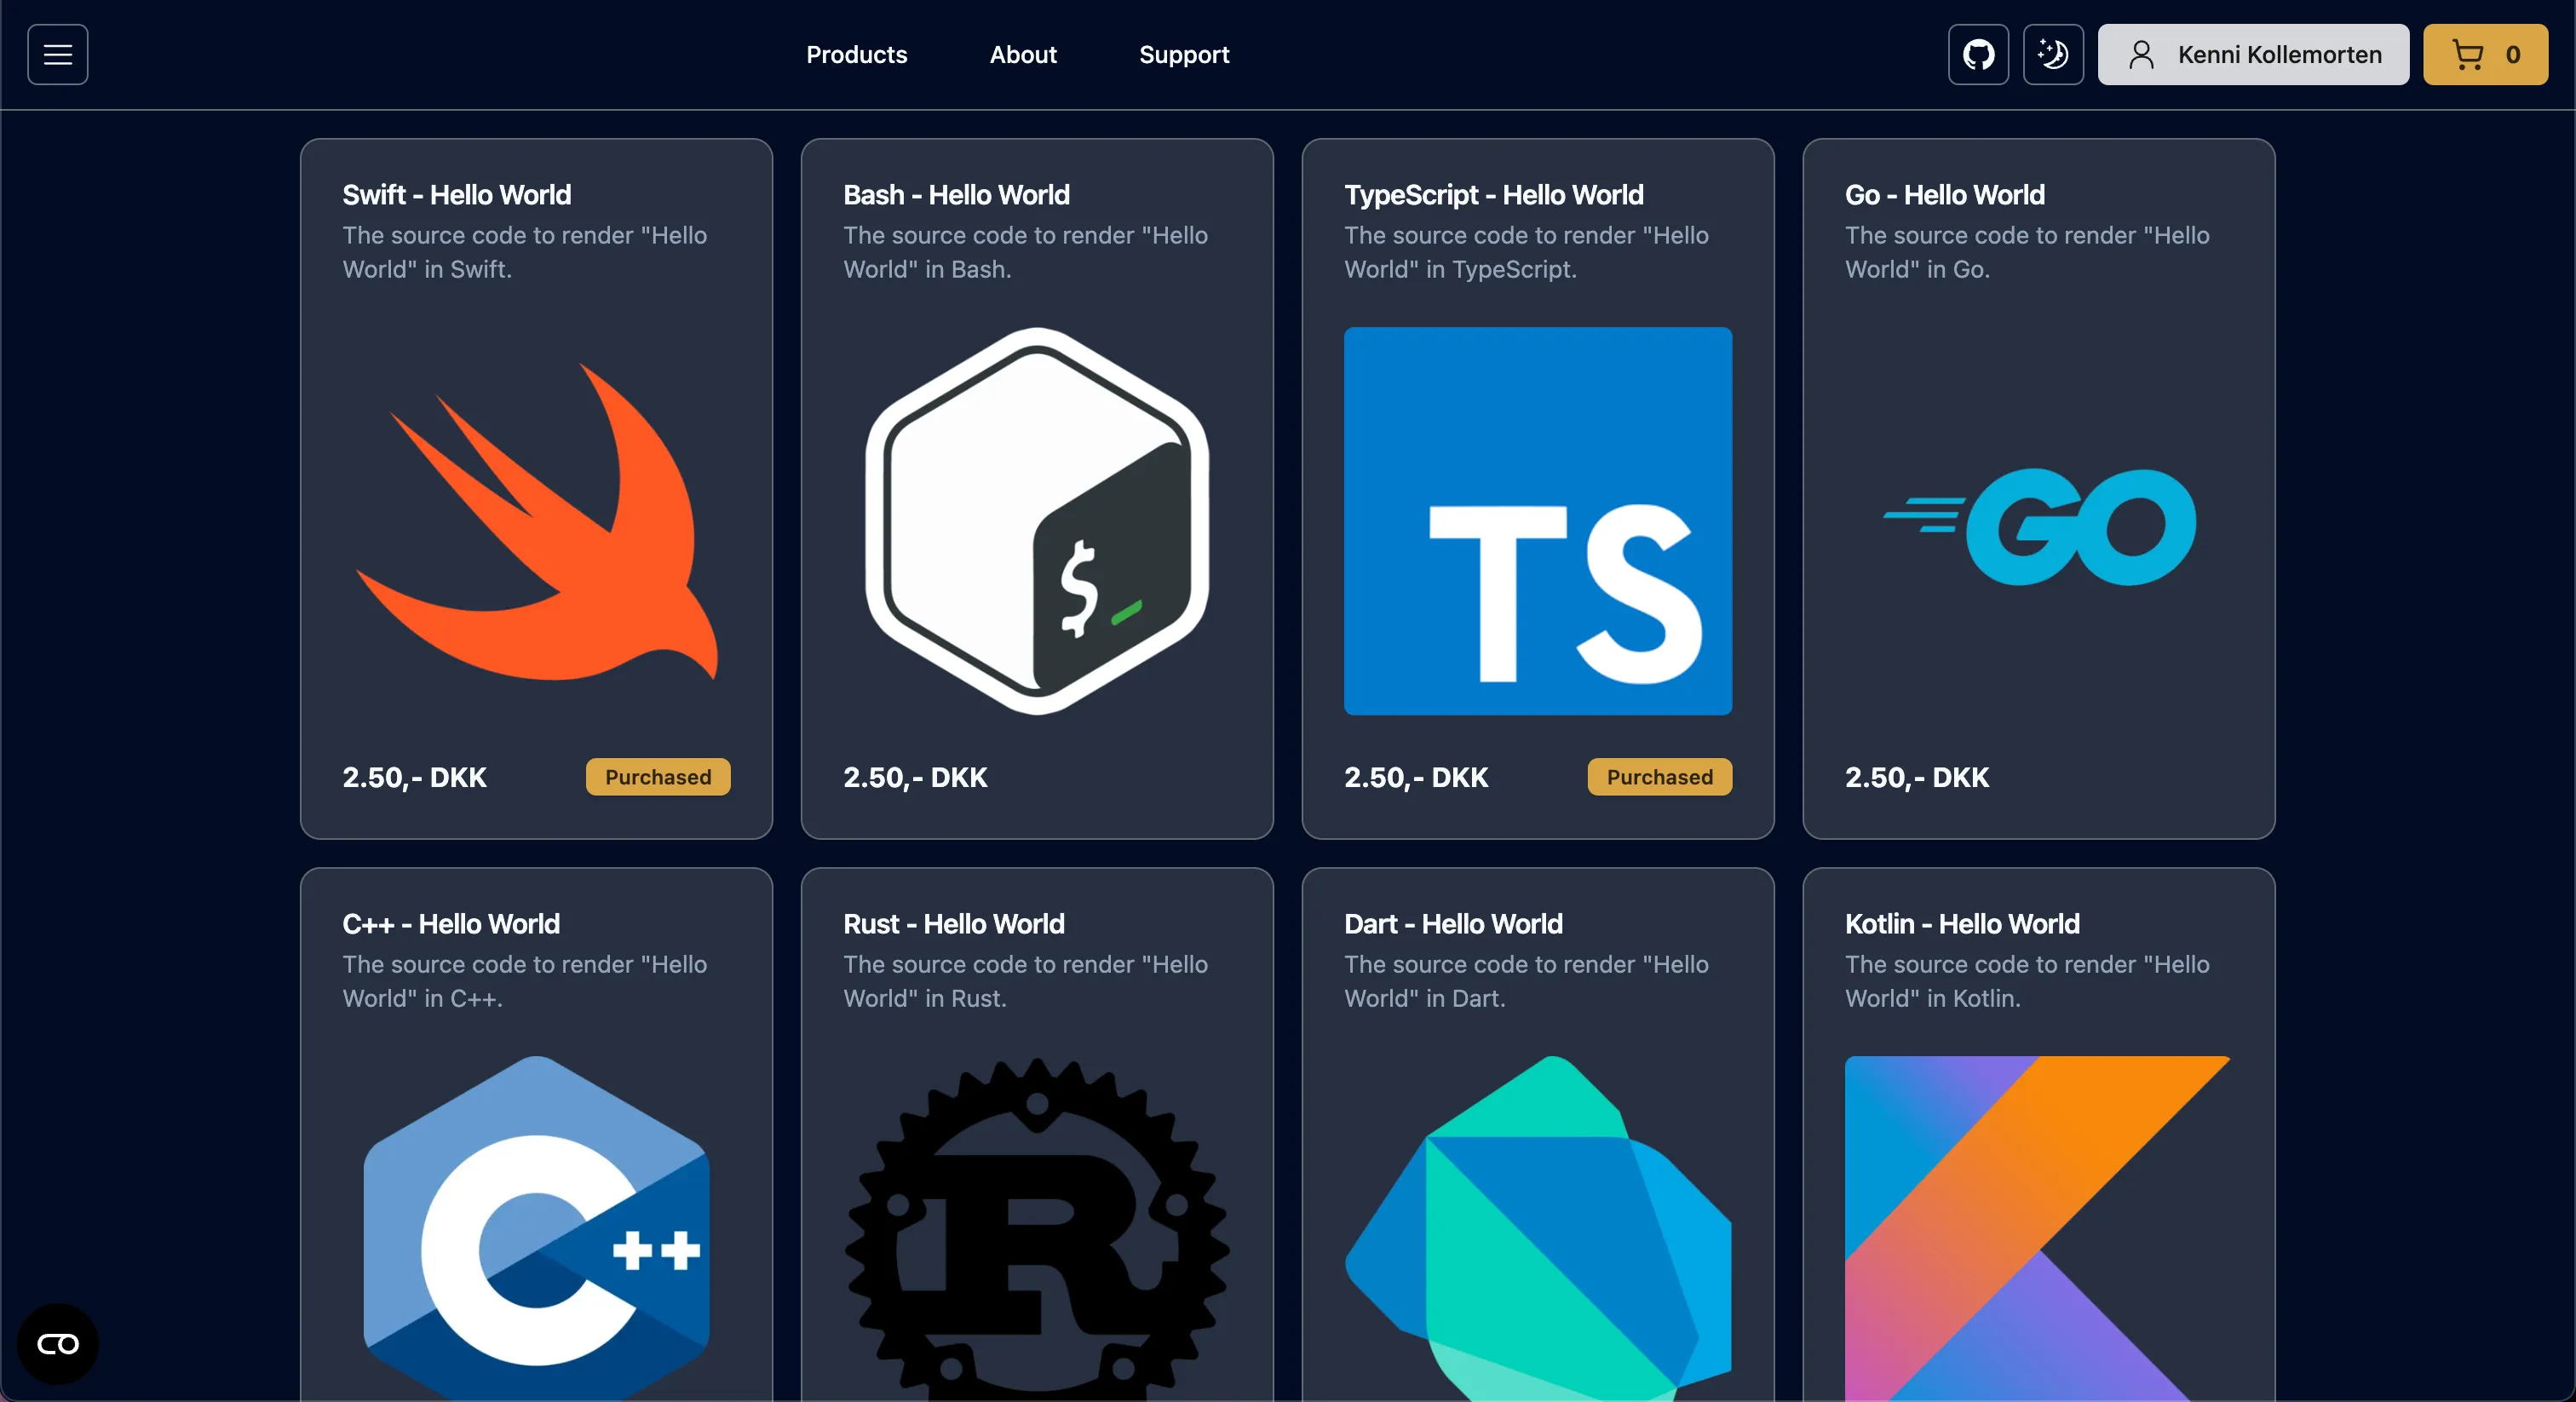2576x1402 pixels.
Task: Click Purchased badge on TypeScript card
Action: pyautogui.click(x=1660, y=777)
